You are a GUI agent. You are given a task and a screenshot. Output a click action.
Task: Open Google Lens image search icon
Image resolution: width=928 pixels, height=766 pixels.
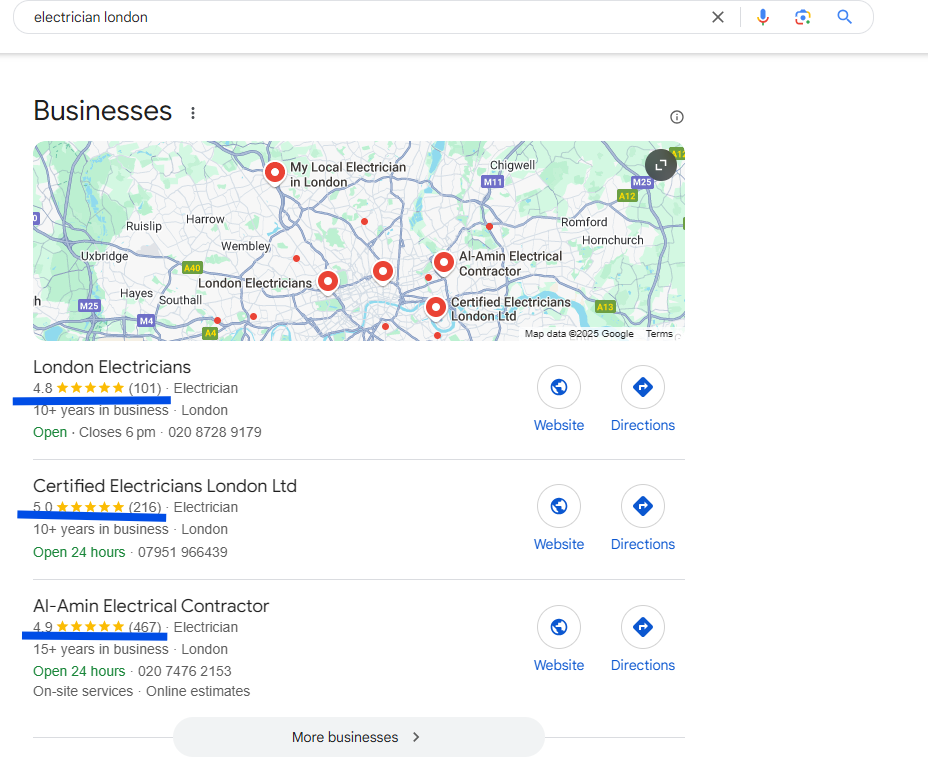pyautogui.click(x=803, y=17)
